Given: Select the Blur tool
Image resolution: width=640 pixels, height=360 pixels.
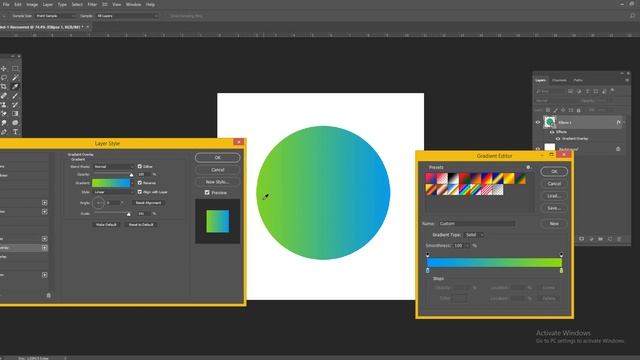Looking at the screenshot, I should click(4, 122).
